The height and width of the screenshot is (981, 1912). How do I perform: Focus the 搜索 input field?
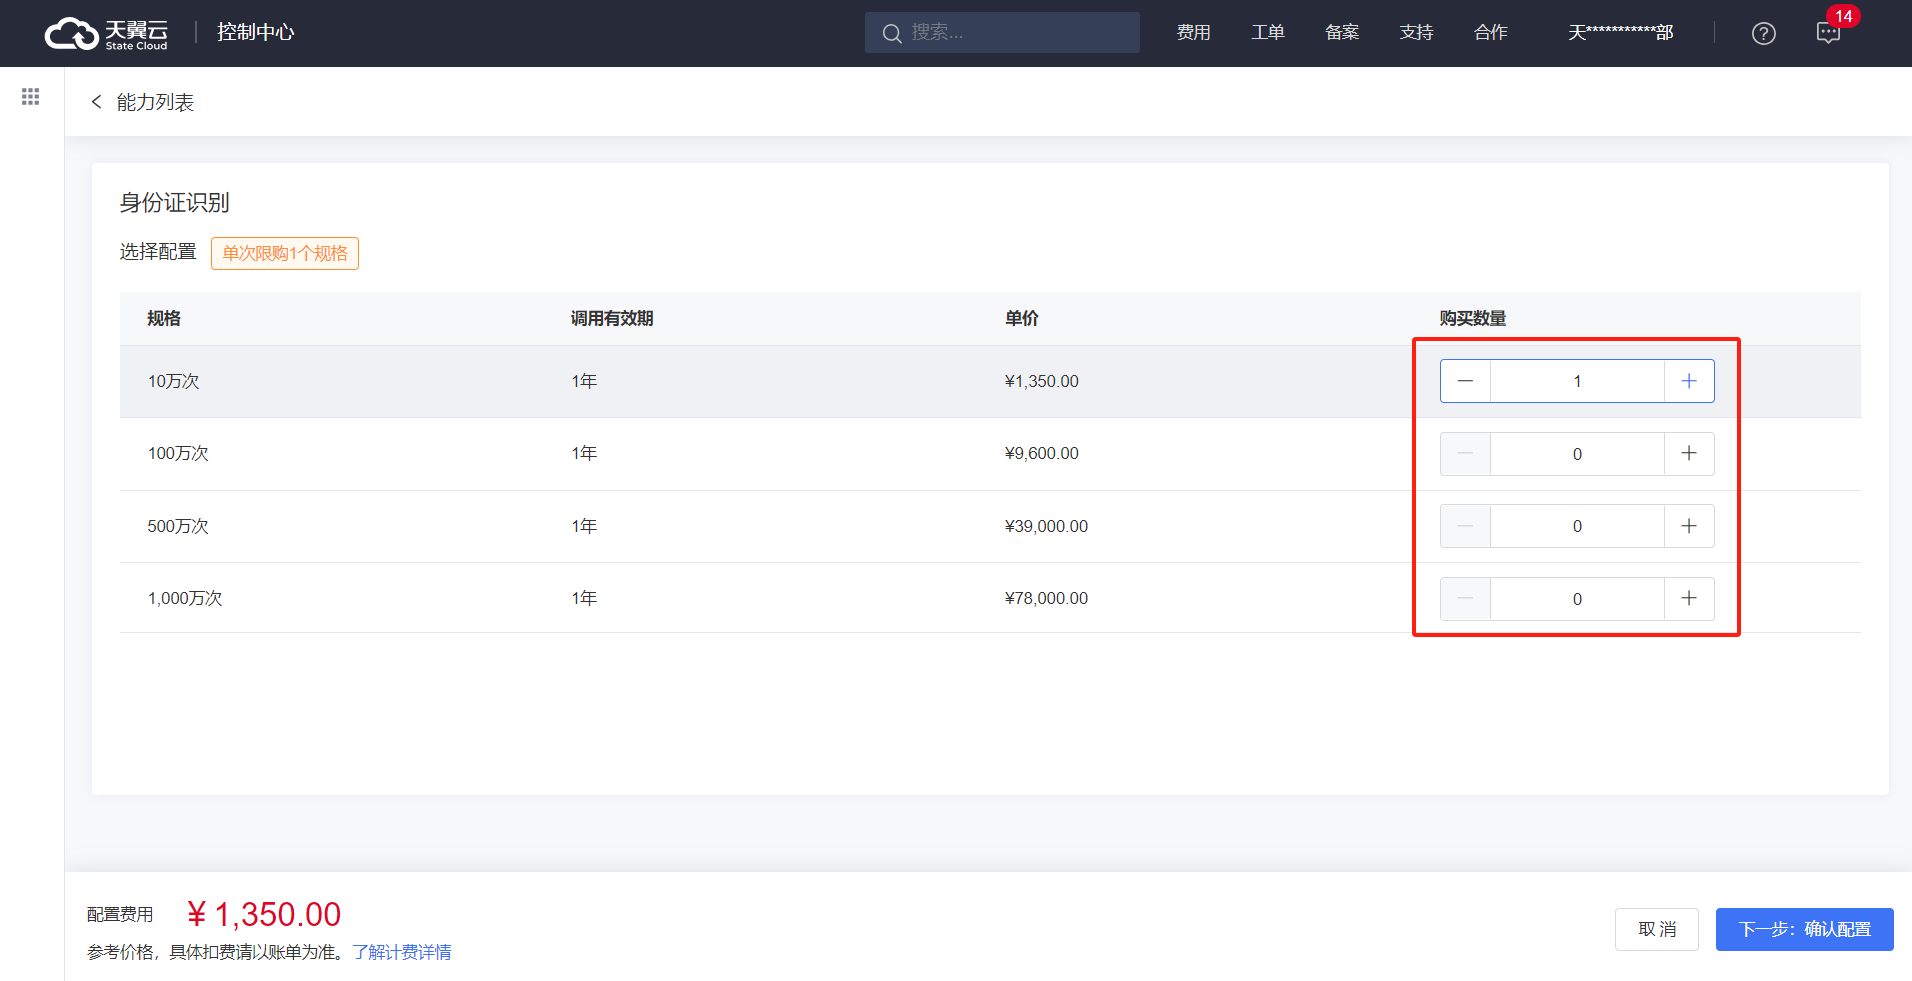click(1002, 33)
